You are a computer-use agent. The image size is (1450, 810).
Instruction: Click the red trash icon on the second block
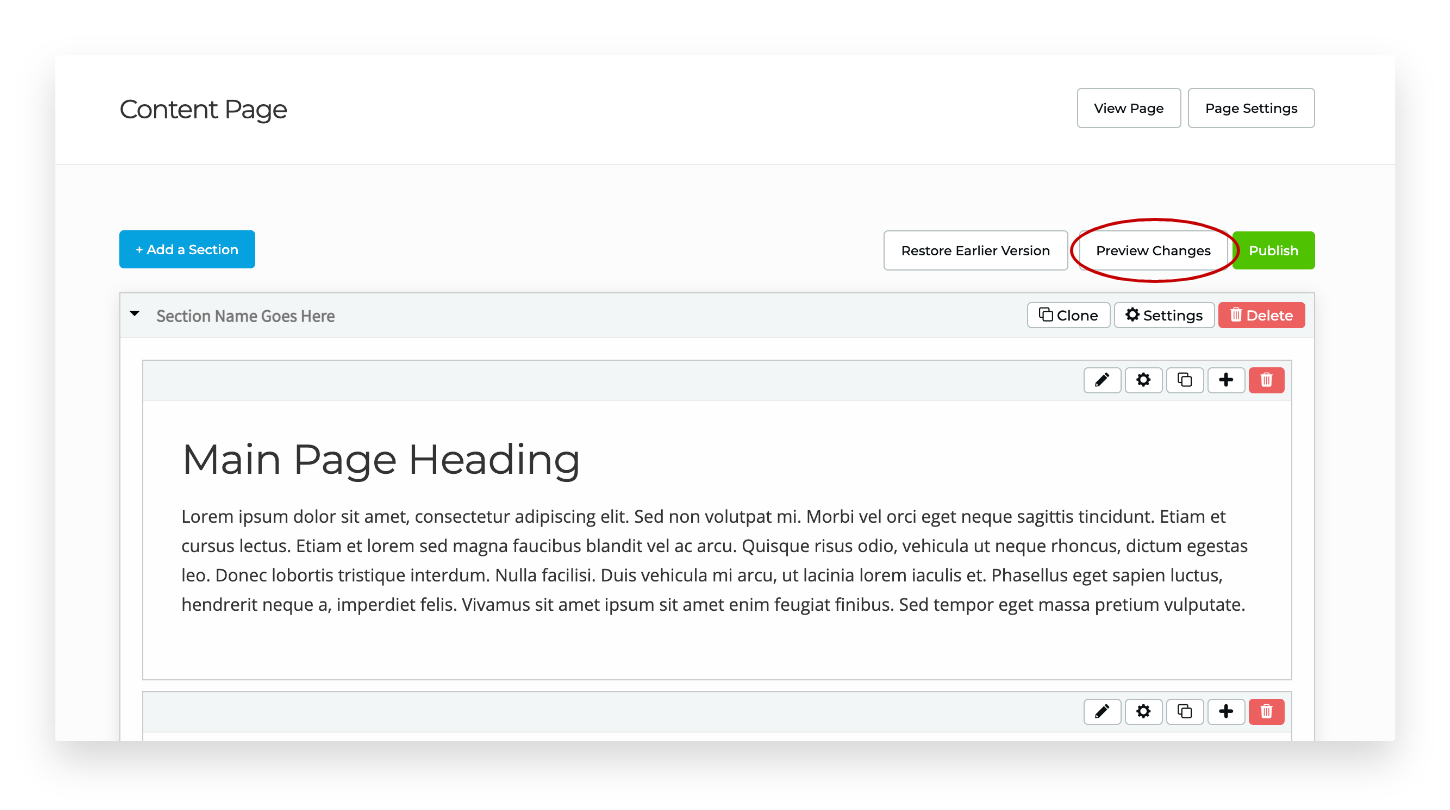pos(1266,711)
